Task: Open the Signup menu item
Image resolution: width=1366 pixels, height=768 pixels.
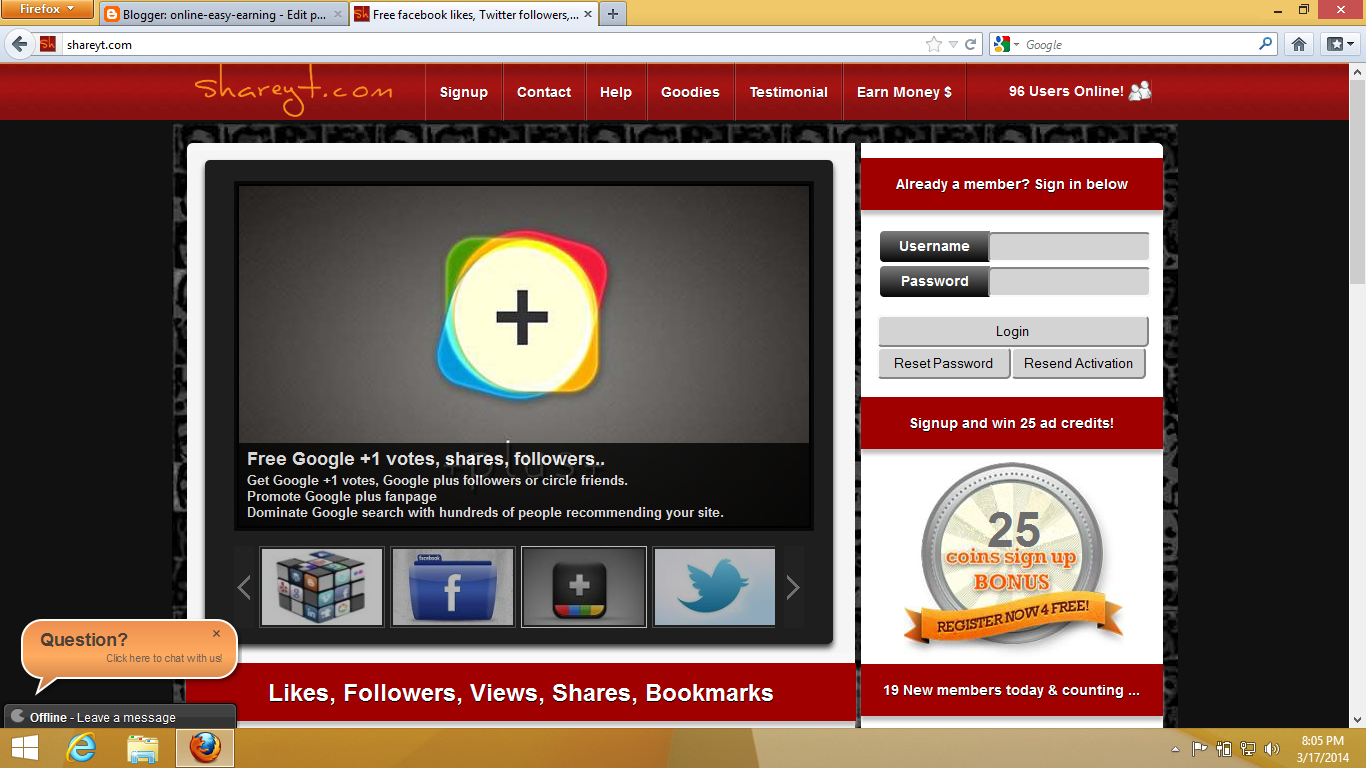Action: click(464, 92)
